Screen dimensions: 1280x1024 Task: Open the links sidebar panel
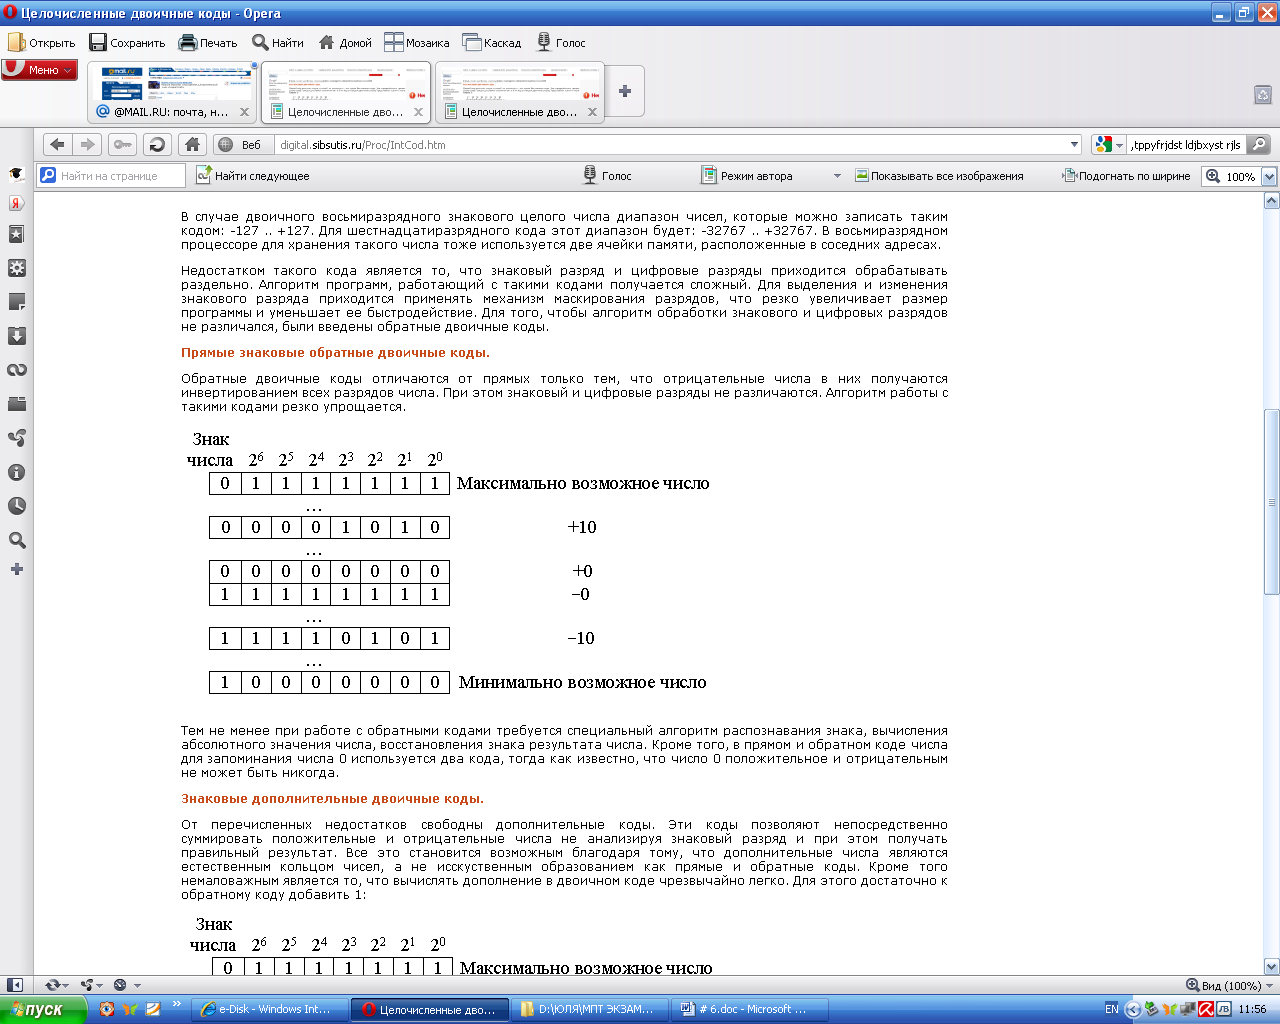pyautogui.click(x=16, y=370)
